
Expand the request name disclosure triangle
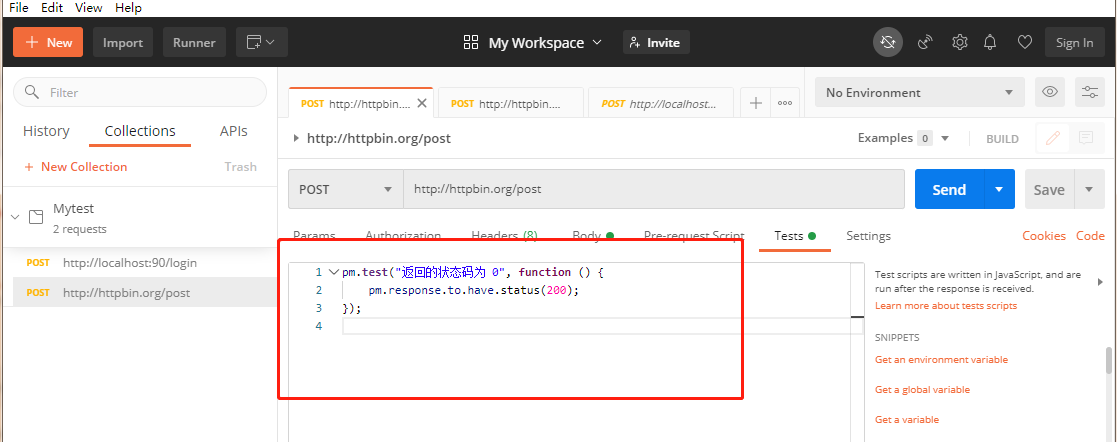coord(296,138)
